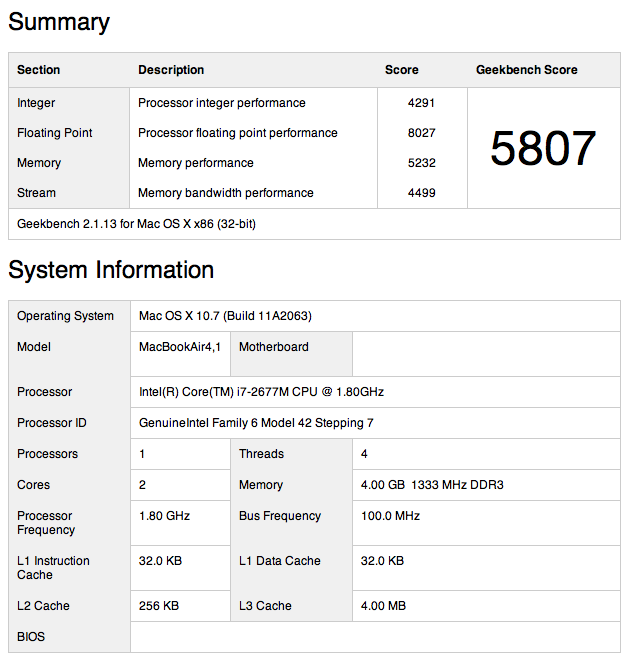Click the BIOS row label
This screenshot has height=667, width=629.
[31, 637]
